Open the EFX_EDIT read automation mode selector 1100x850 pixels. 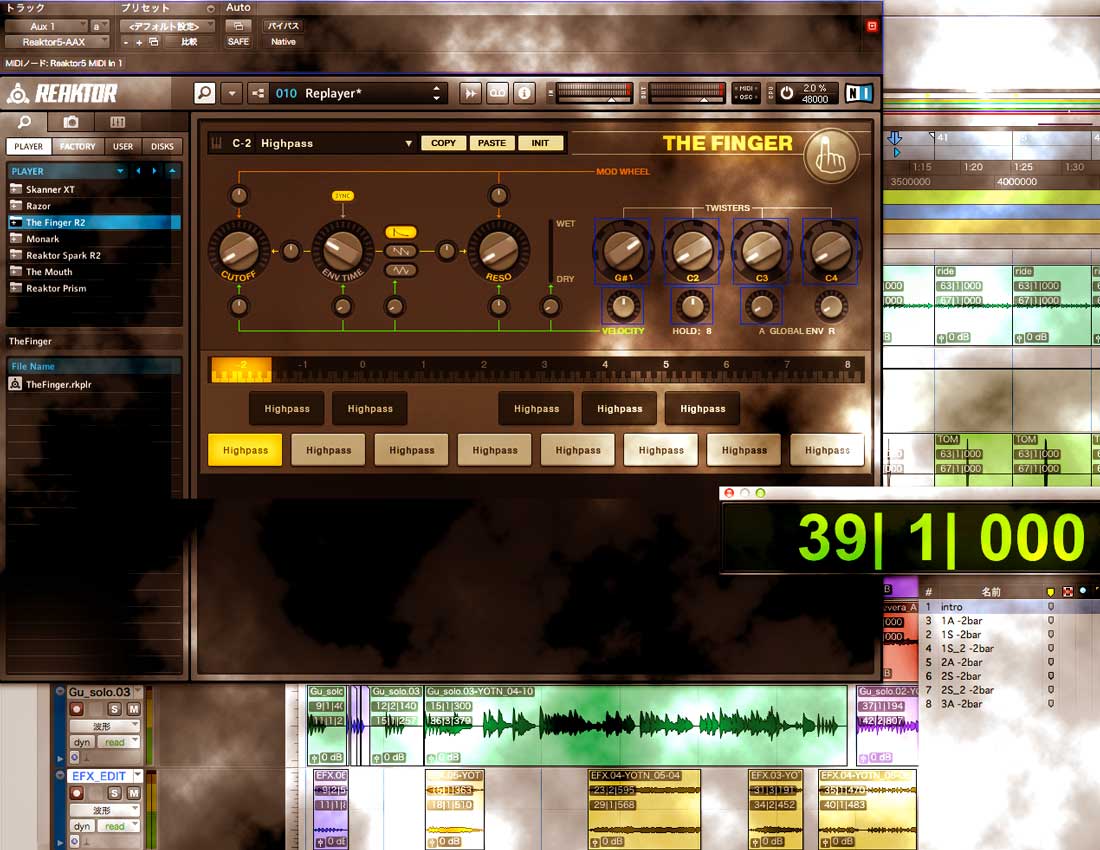pyautogui.click(x=119, y=826)
